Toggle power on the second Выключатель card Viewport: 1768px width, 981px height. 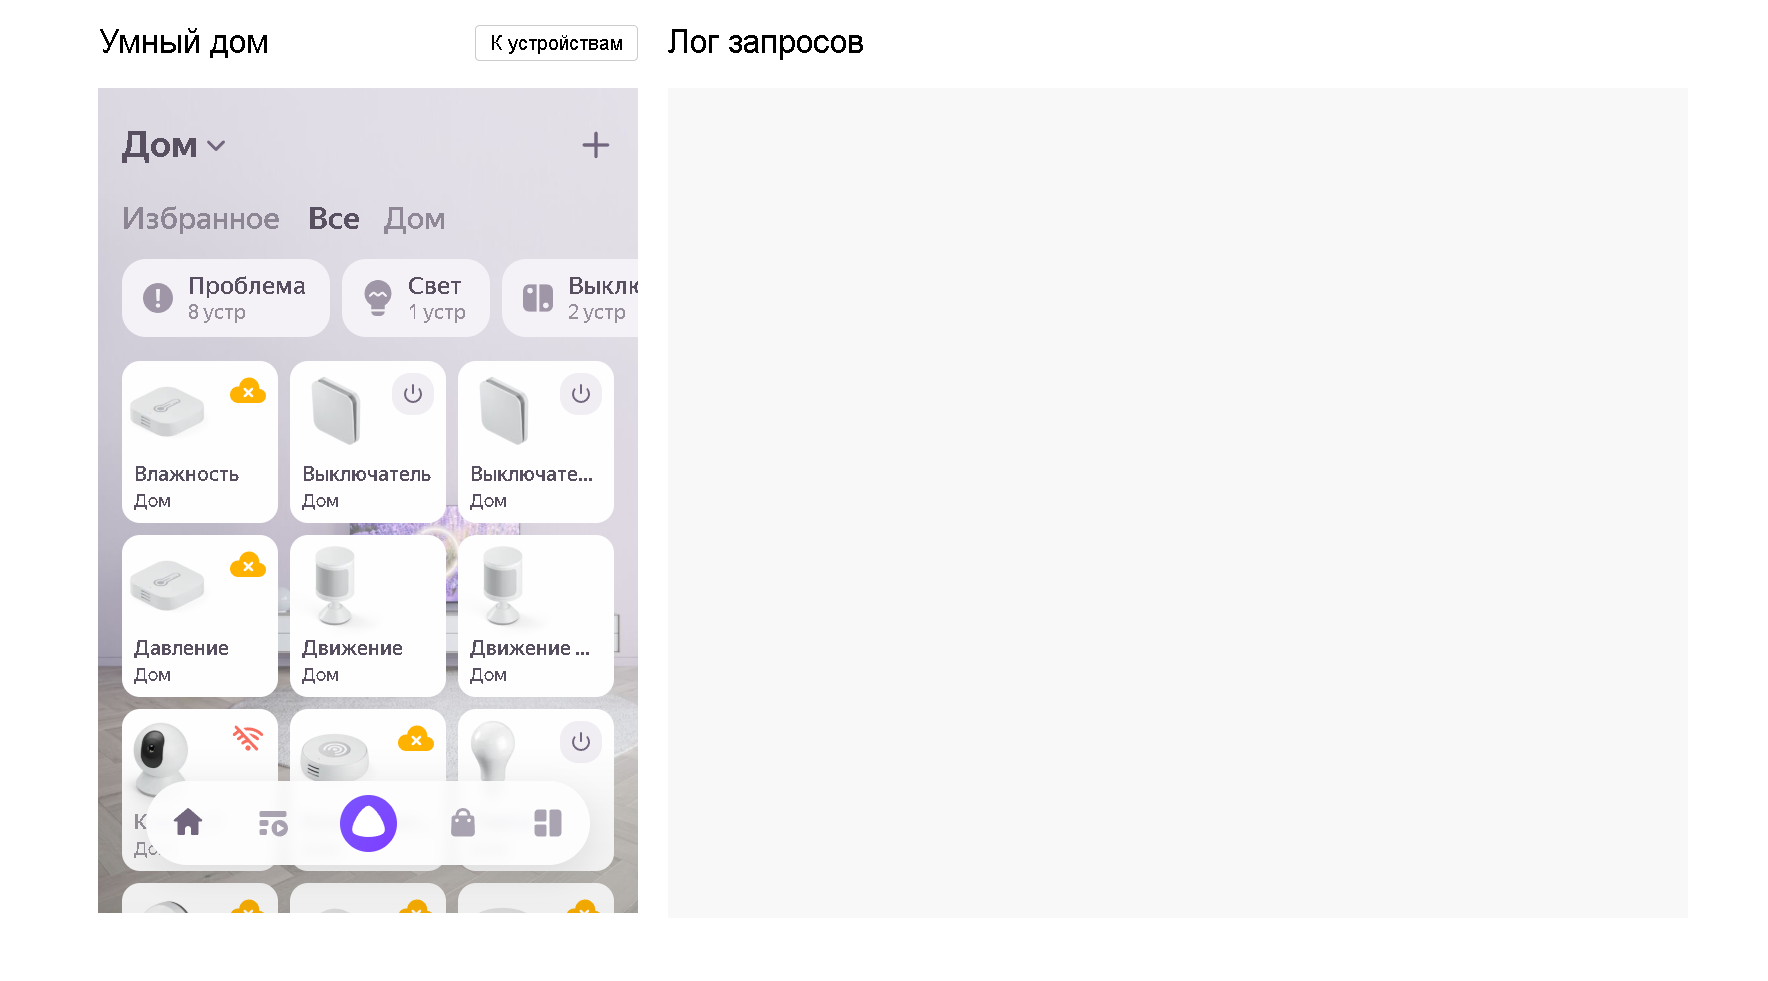point(581,394)
